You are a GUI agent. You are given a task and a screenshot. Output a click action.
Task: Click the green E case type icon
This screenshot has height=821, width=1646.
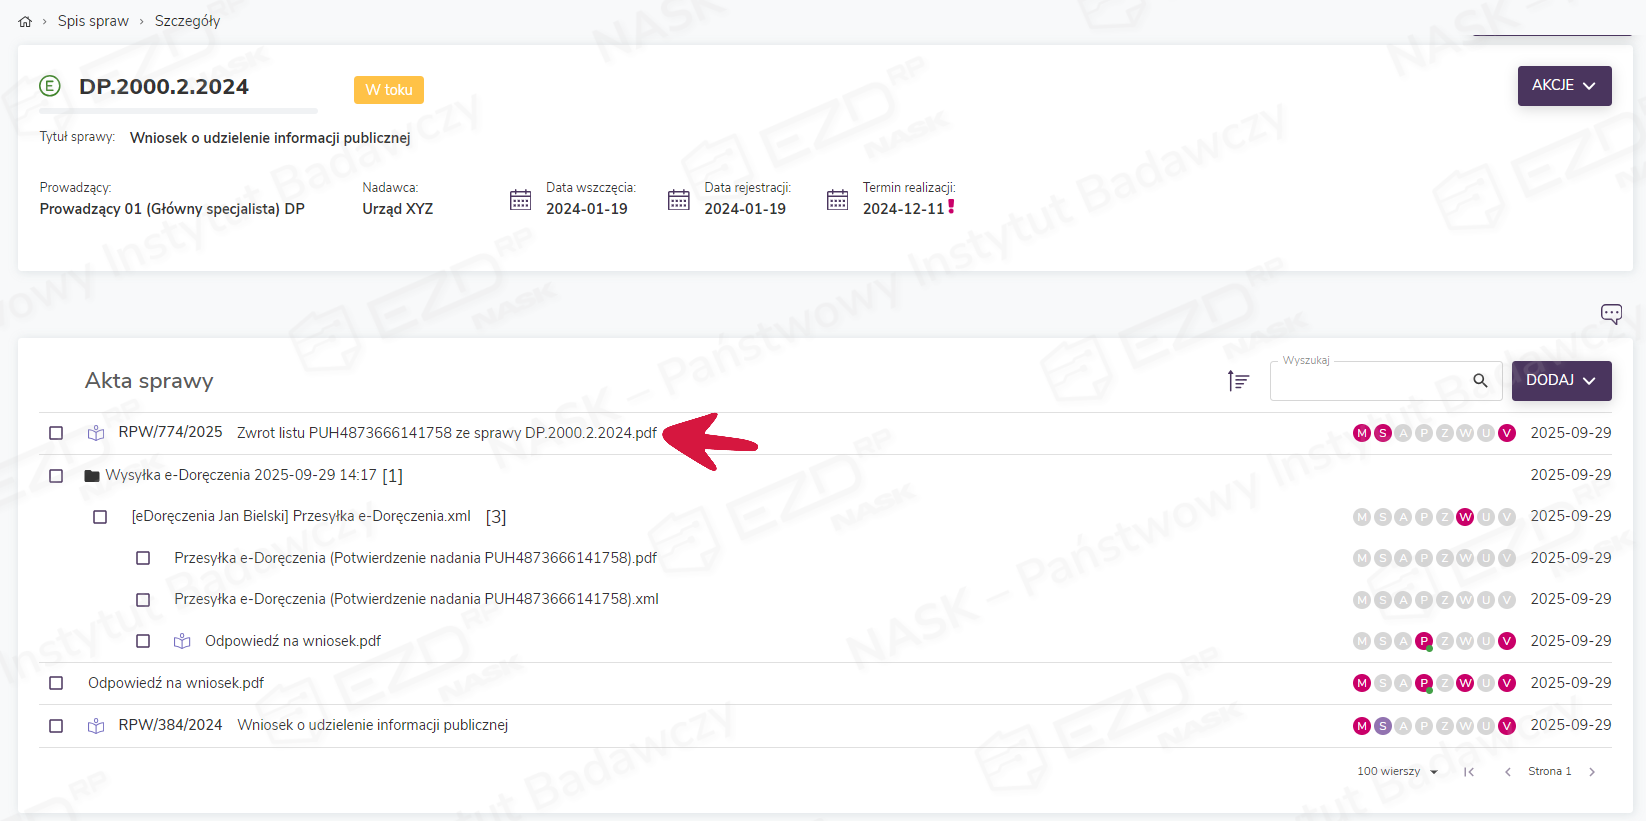(x=50, y=86)
